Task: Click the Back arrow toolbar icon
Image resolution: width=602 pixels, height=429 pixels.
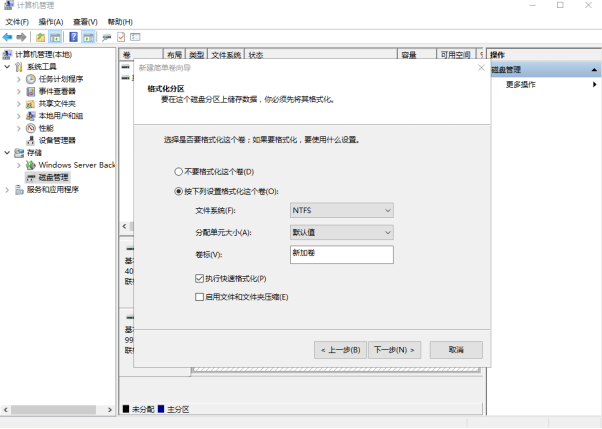Action: tap(7, 37)
